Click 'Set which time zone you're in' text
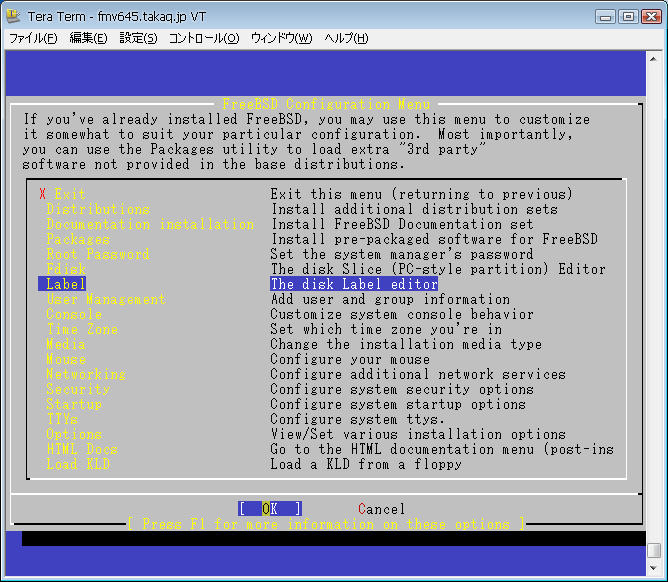 (x=386, y=329)
